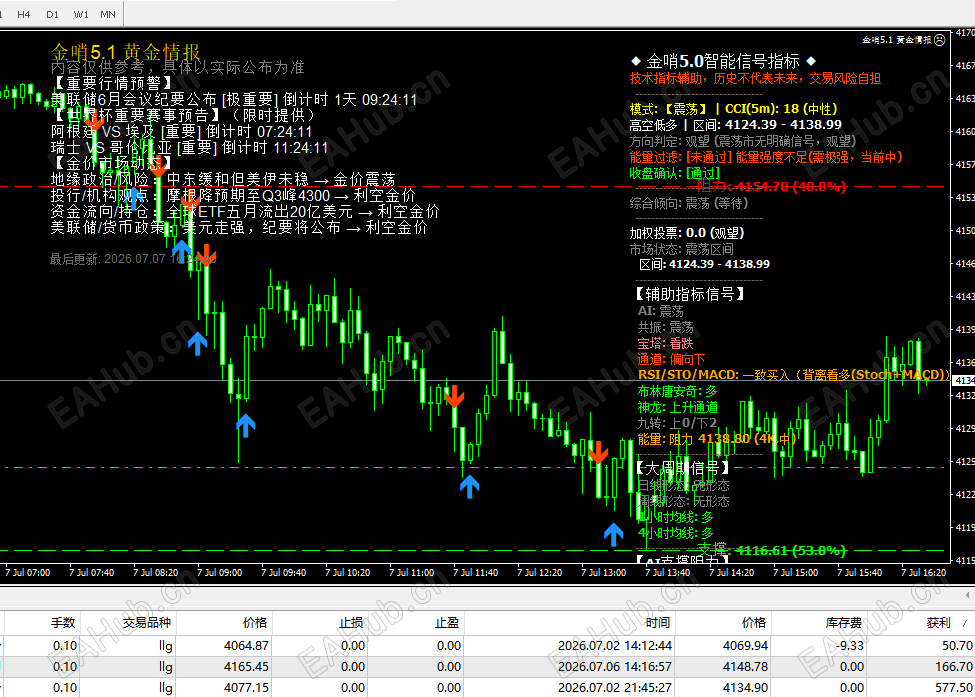Switch chart to MN monthly timeframe
975x697 pixels.
pyautogui.click(x=108, y=14)
